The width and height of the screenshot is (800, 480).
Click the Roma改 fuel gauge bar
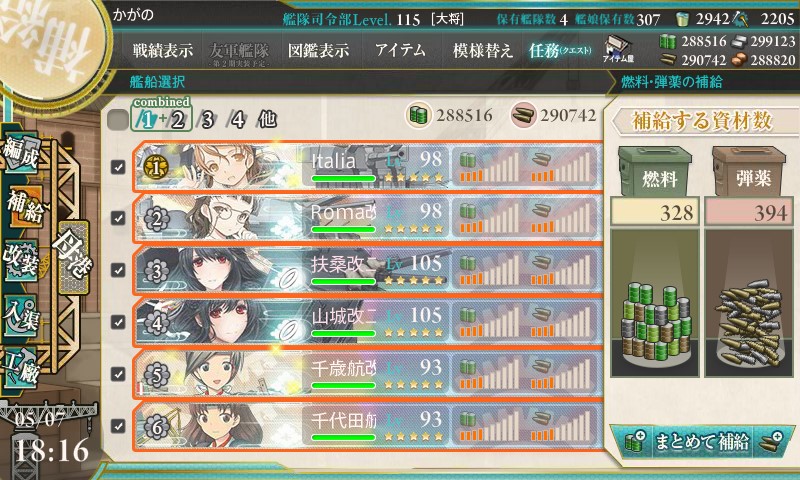[489, 218]
